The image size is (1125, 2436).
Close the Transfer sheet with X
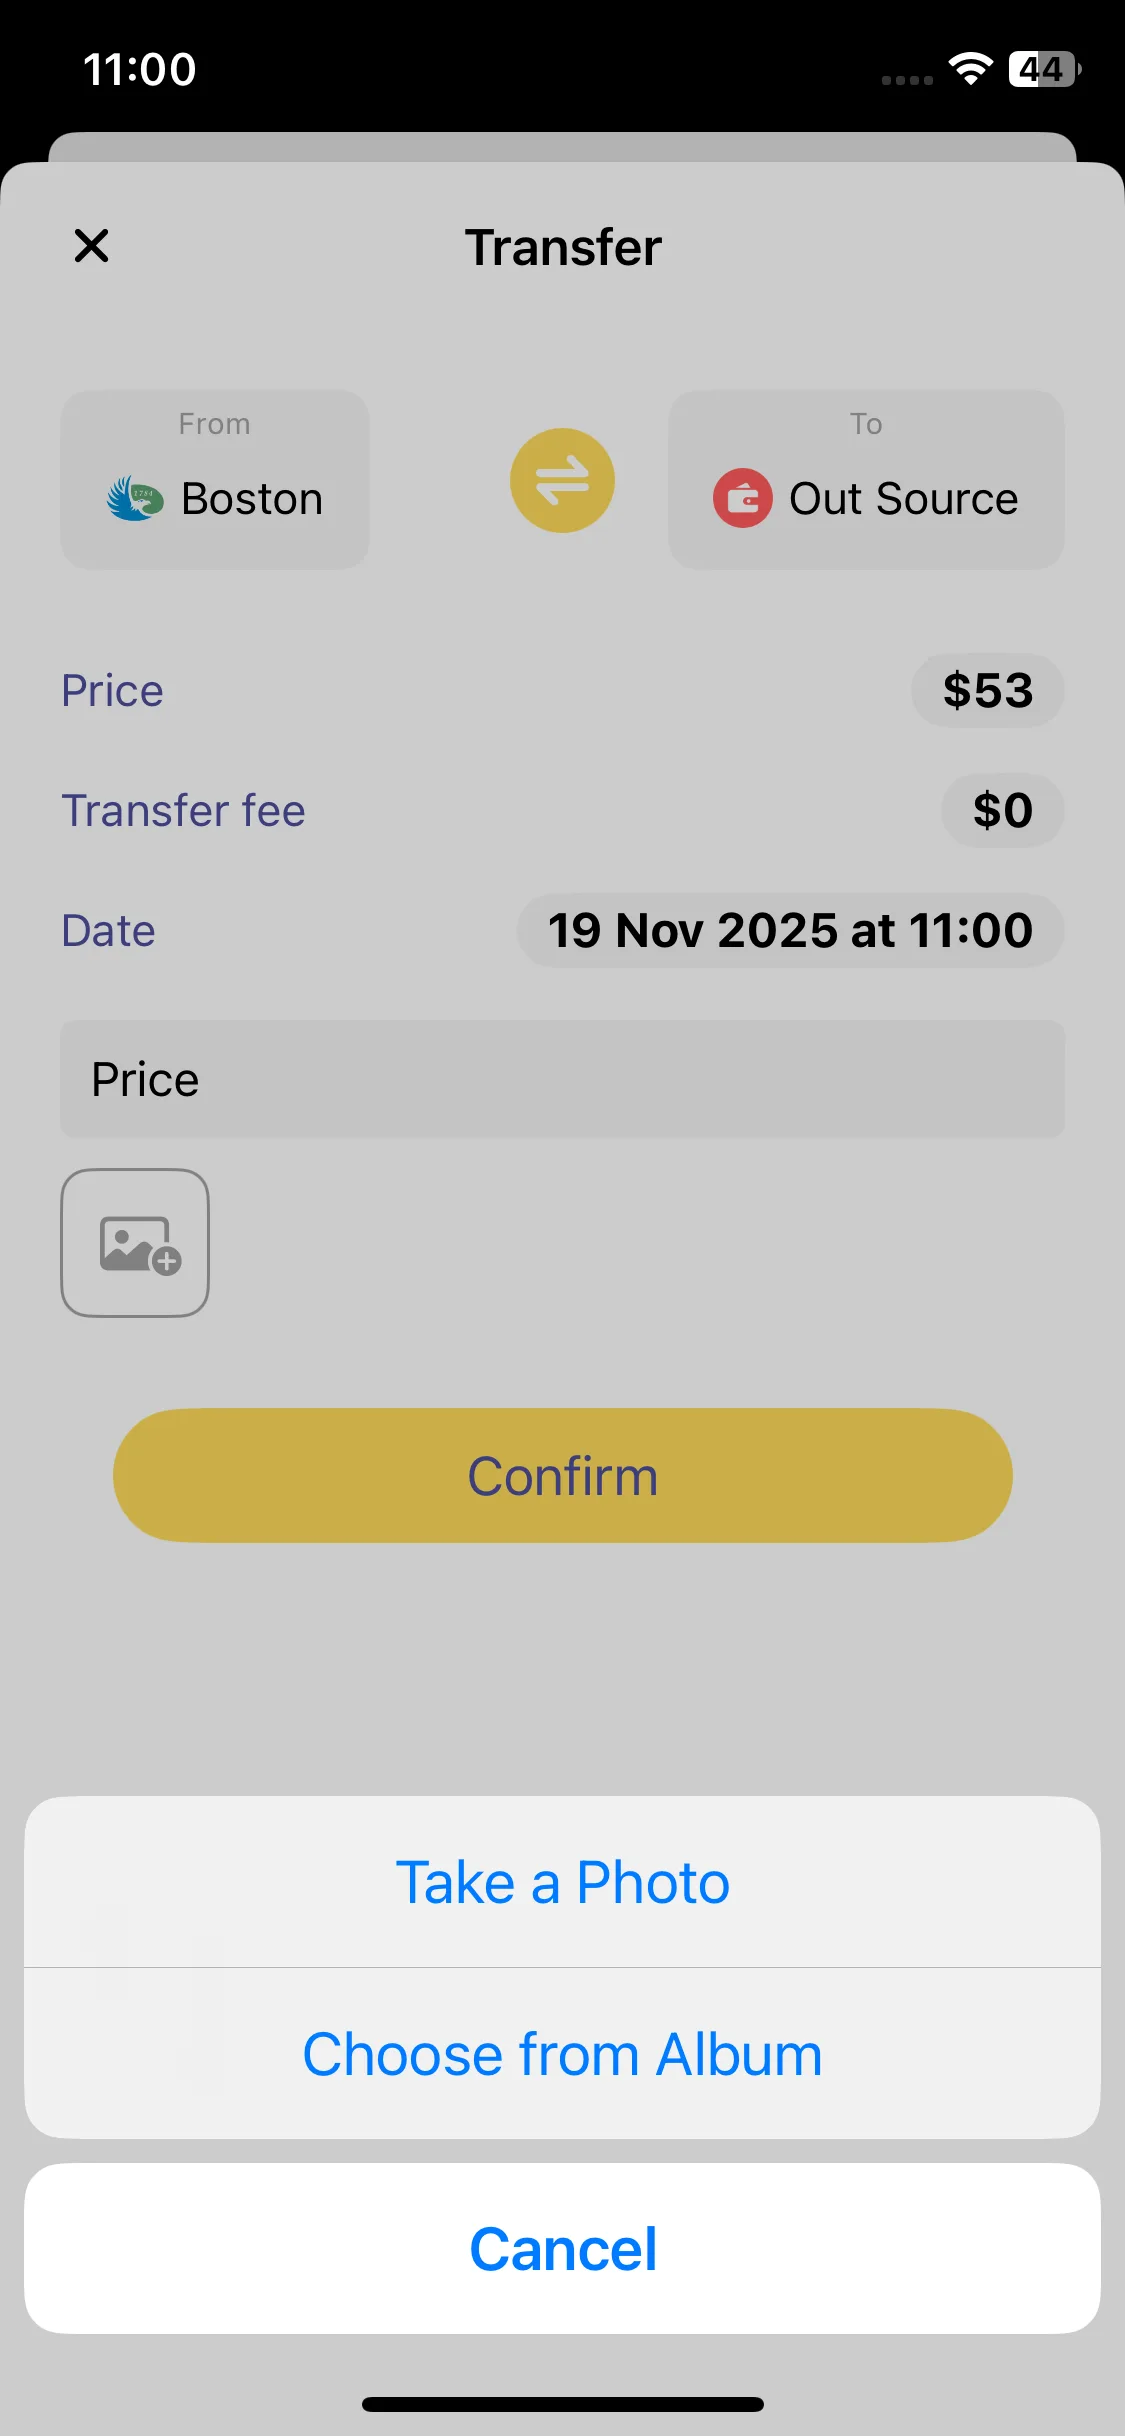[91, 246]
